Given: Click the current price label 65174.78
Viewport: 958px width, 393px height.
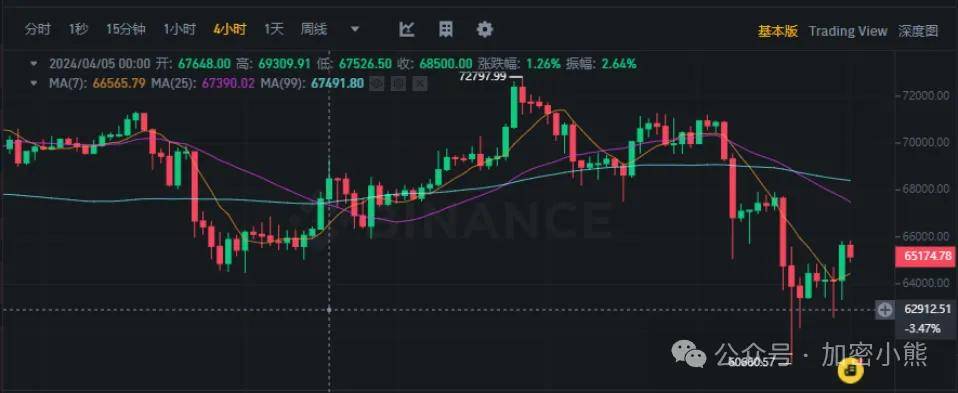Looking at the screenshot, I should coord(925,257).
